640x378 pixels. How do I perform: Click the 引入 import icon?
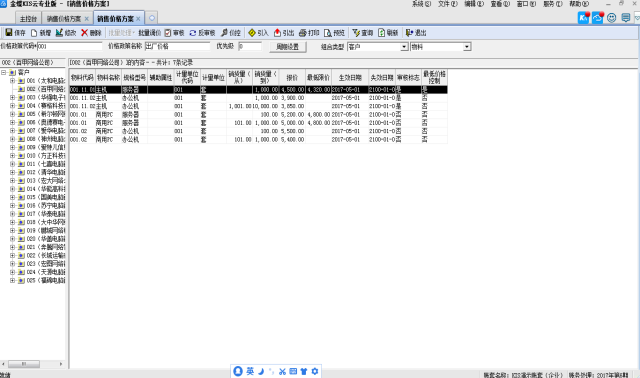point(252,33)
